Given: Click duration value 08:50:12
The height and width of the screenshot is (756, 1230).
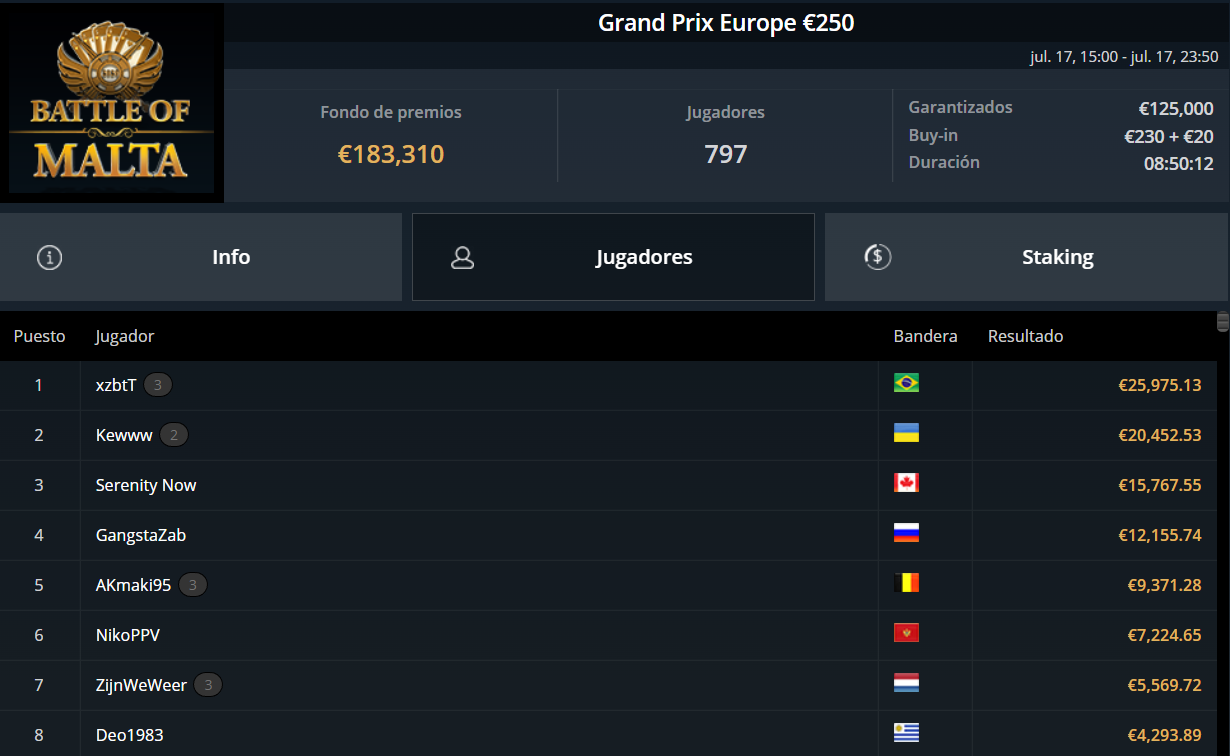Looking at the screenshot, I should point(1179,163).
